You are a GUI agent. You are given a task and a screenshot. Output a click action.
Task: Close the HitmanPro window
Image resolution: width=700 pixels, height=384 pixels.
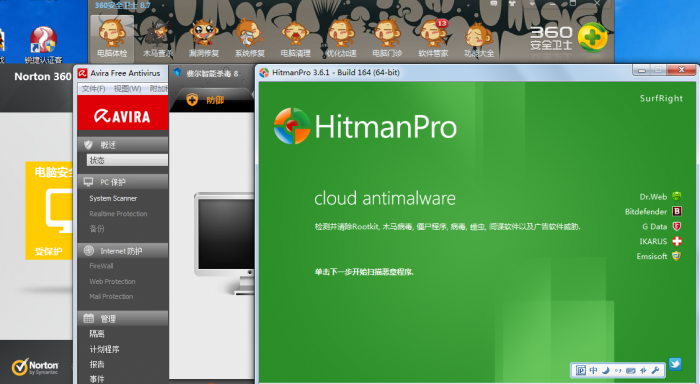pos(681,70)
